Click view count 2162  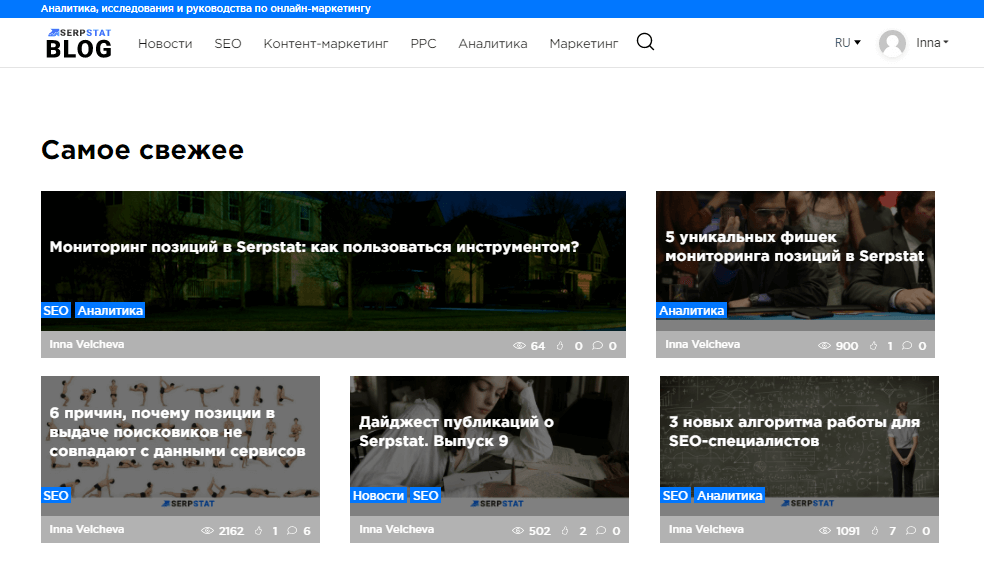click(x=231, y=531)
